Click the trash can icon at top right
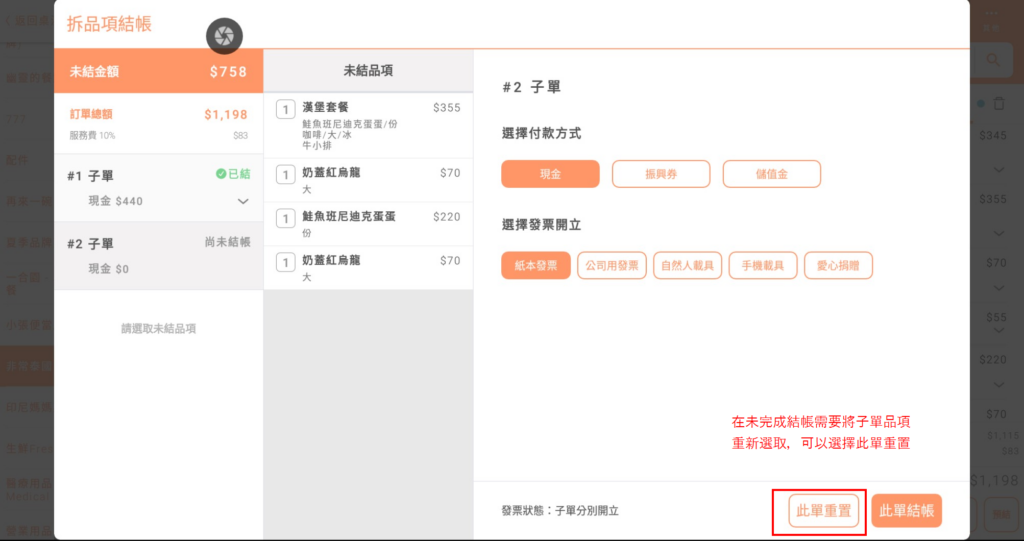The width and height of the screenshot is (1024, 541). coord(998,103)
